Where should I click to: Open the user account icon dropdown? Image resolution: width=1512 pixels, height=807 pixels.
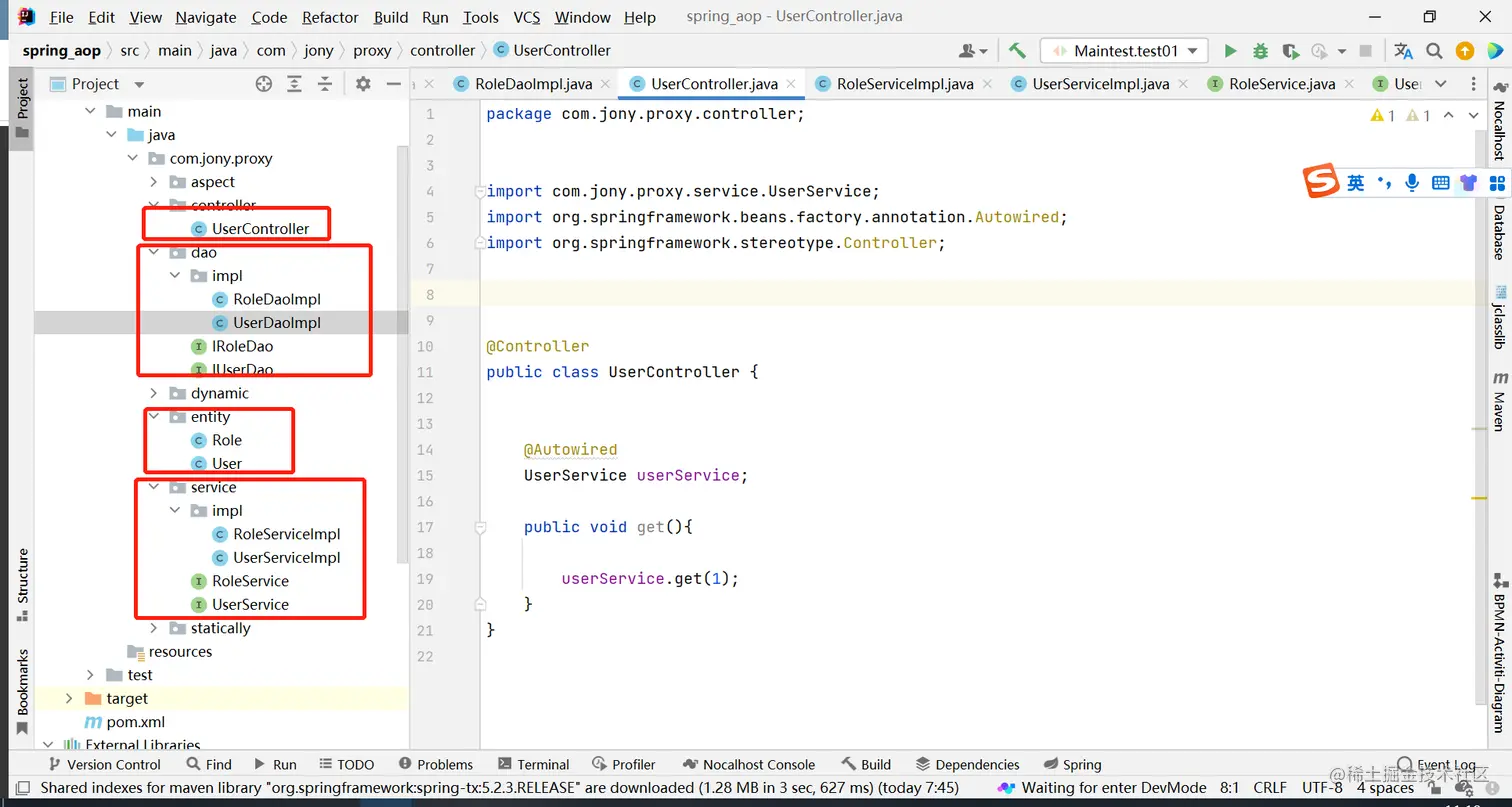click(972, 51)
